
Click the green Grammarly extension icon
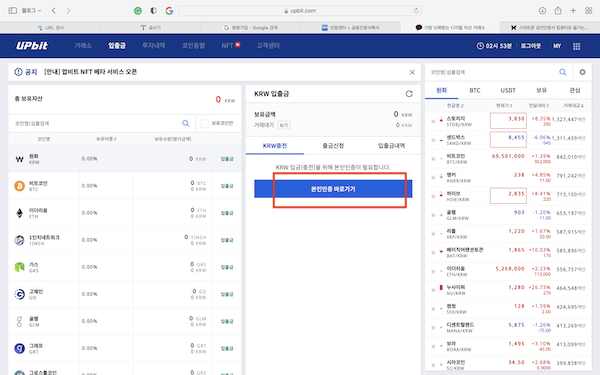(138, 11)
